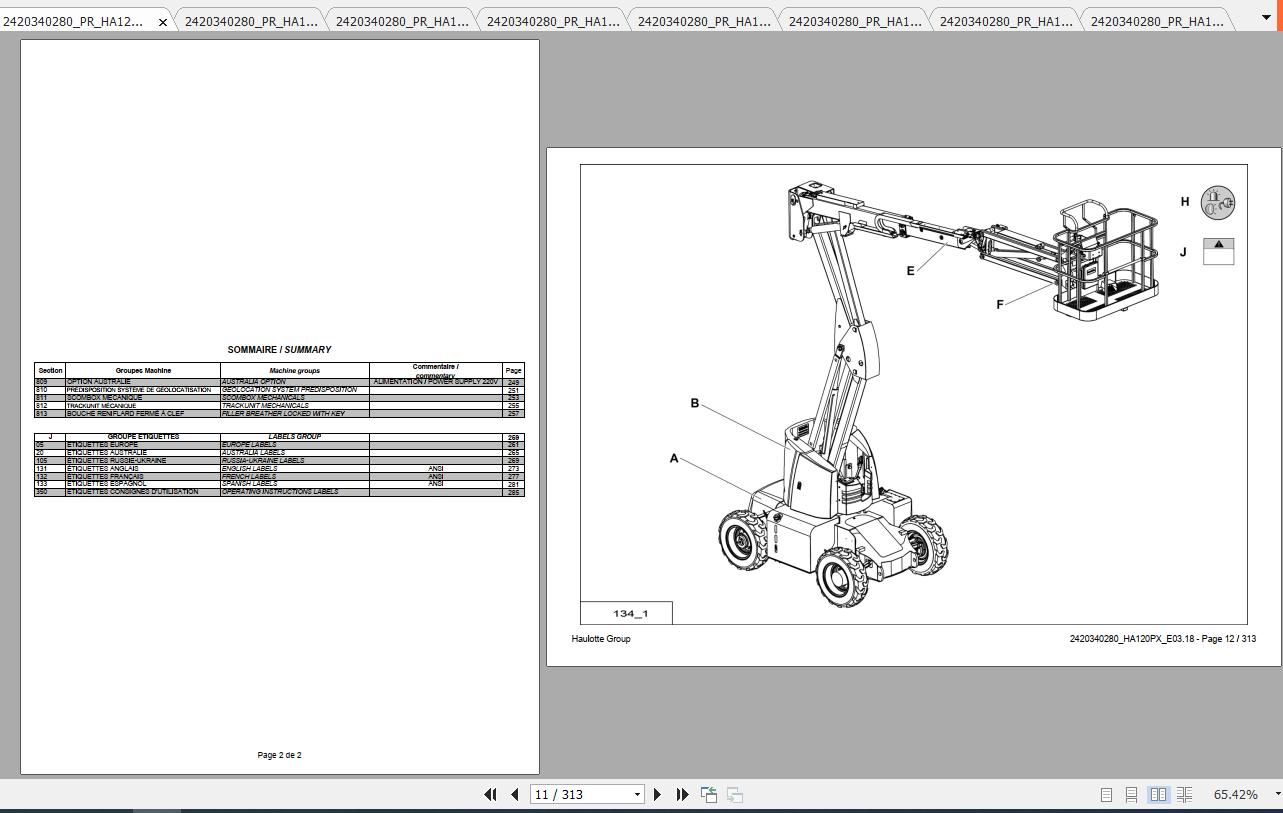
Task: Click the H plug symbol in the diagram
Action: pyautogui.click(x=1217, y=203)
